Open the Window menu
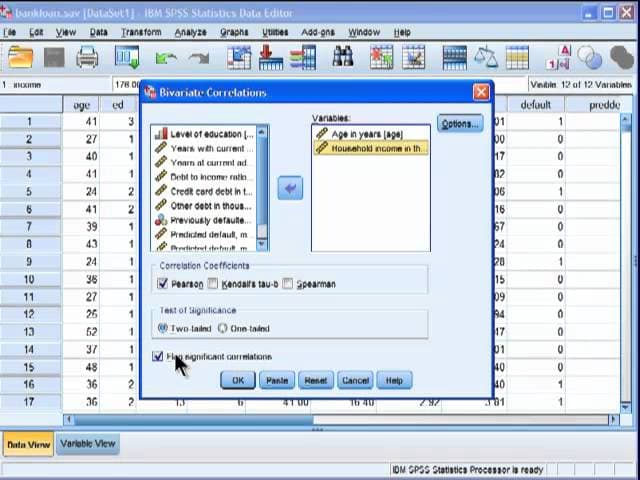The width and height of the screenshot is (640, 480). point(364,32)
